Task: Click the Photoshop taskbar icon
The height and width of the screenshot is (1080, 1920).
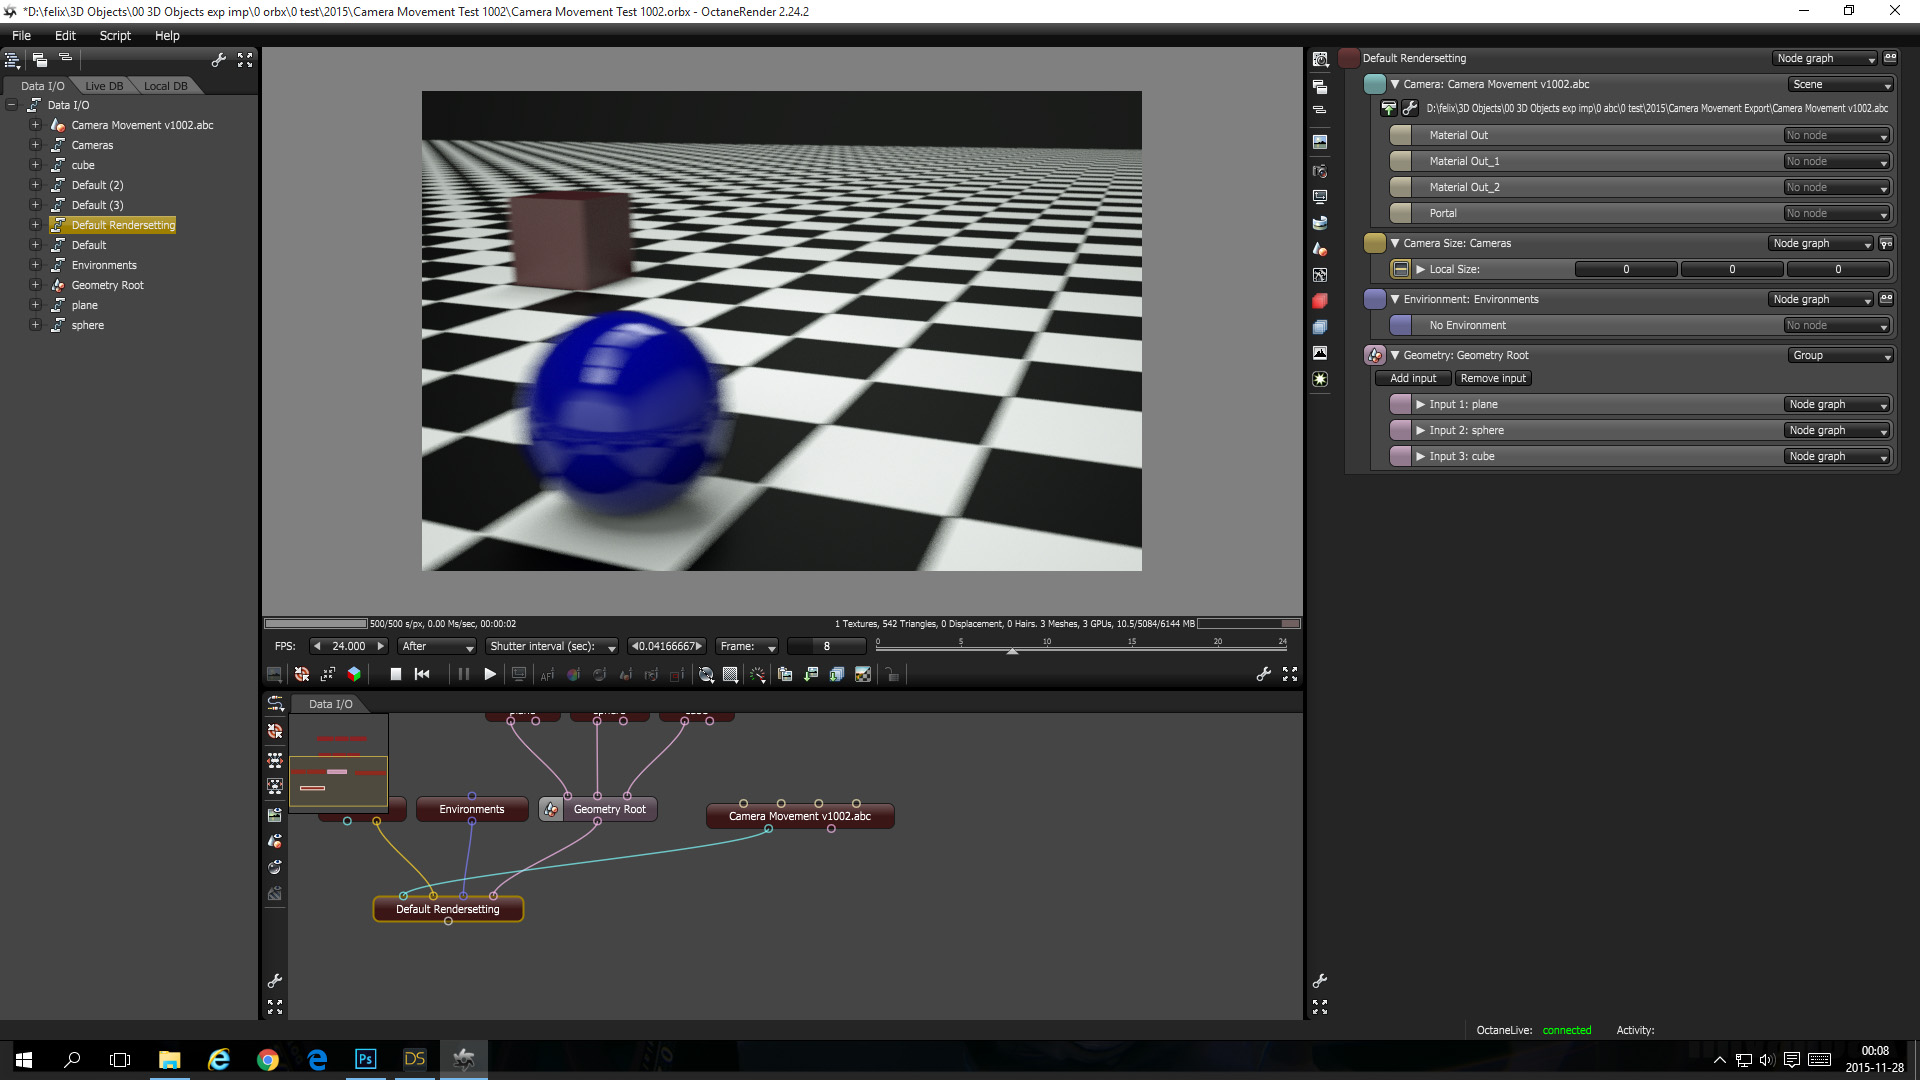Action: point(366,1059)
